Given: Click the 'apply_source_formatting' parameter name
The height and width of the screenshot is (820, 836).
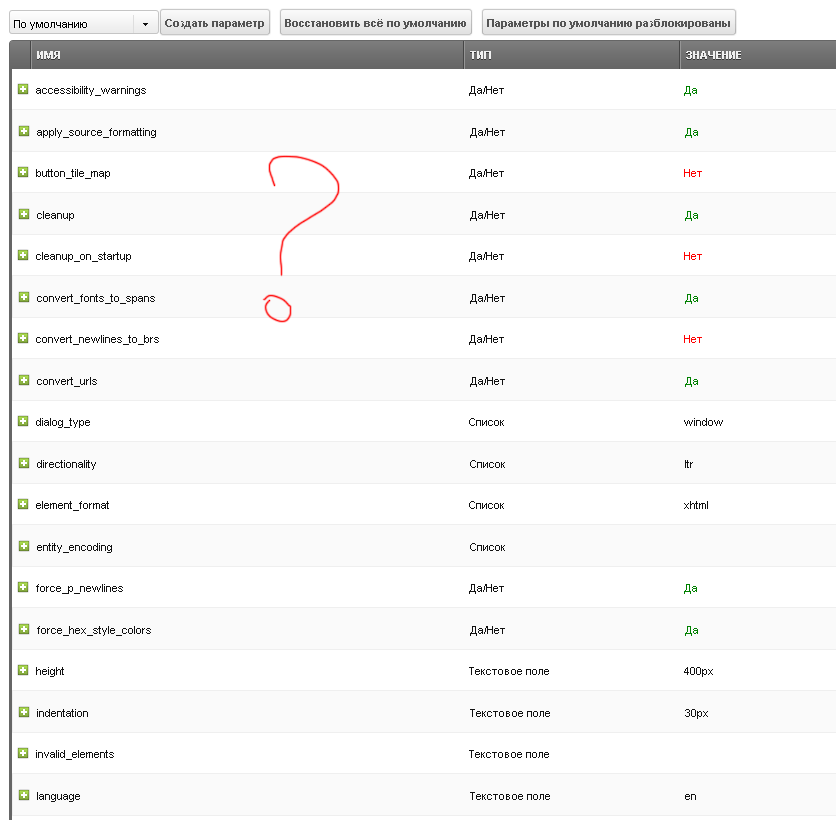Looking at the screenshot, I should coord(97,132).
